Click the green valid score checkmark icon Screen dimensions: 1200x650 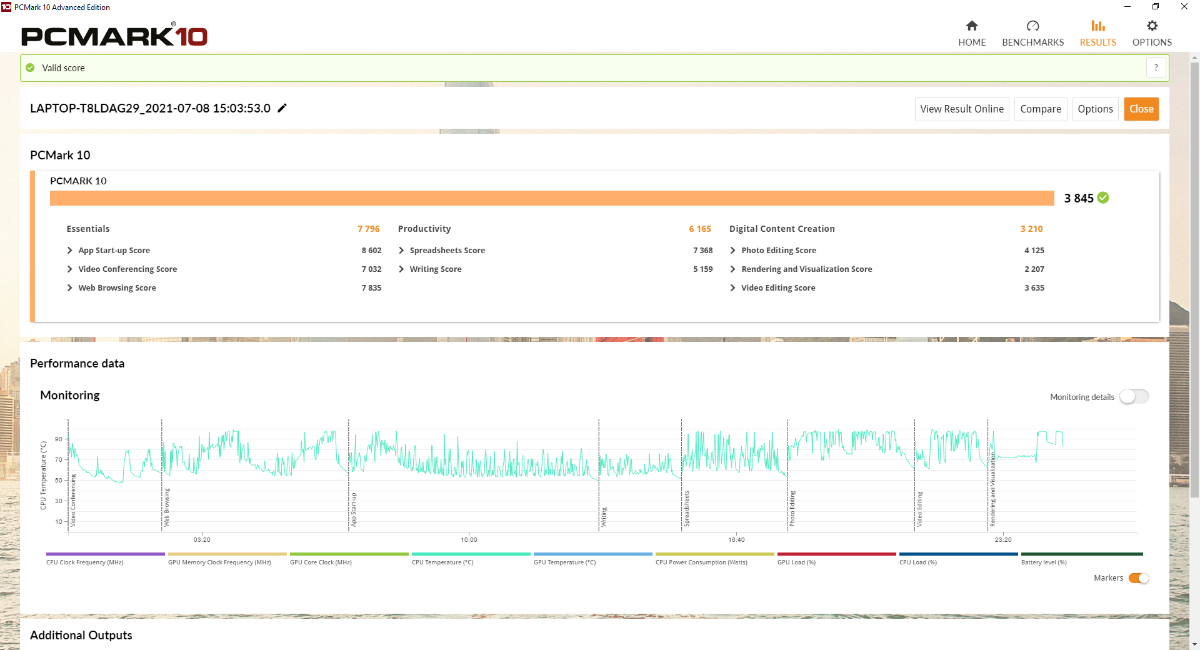[x=30, y=68]
